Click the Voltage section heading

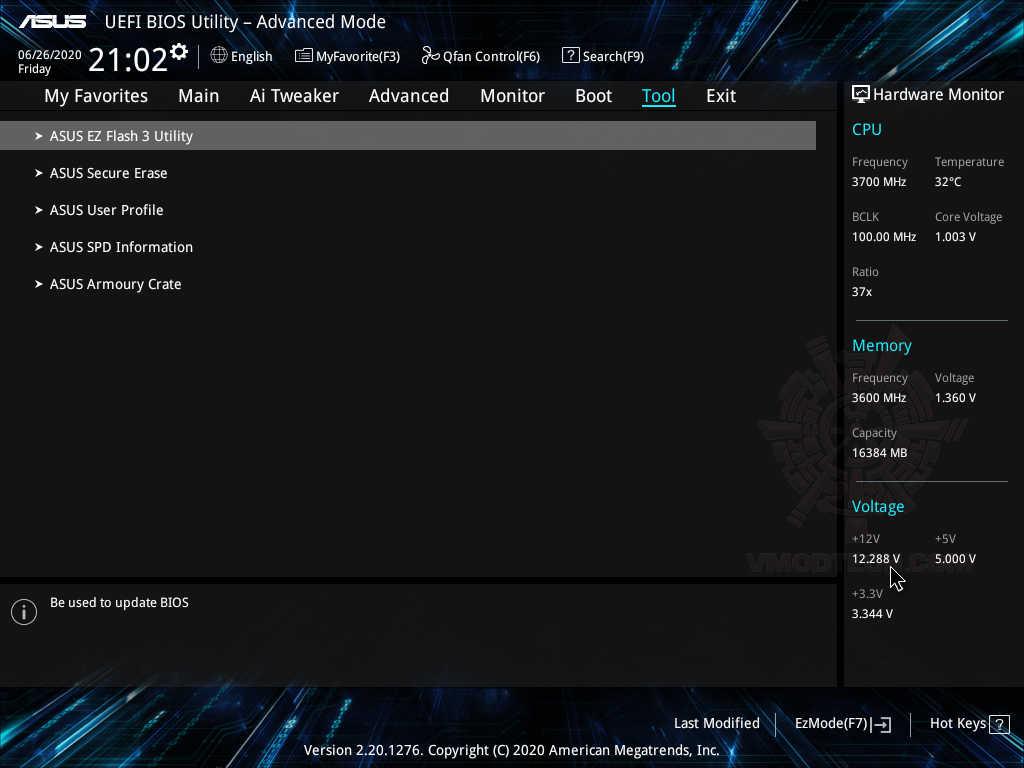[878, 506]
